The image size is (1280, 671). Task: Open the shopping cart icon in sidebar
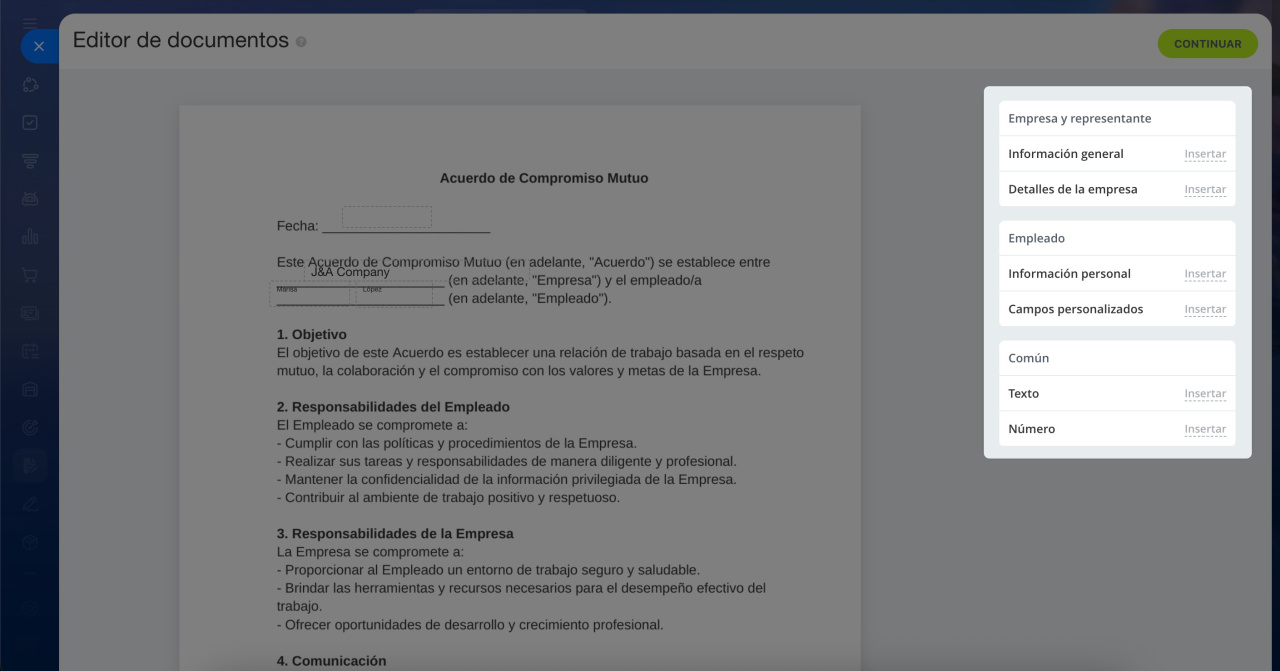30,275
